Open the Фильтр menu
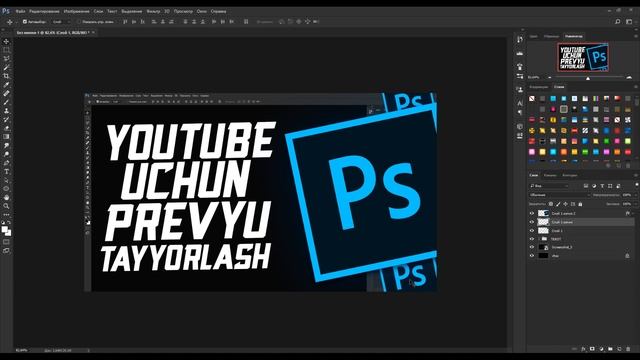This screenshot has width=640, height=360. tap(153, 11)
